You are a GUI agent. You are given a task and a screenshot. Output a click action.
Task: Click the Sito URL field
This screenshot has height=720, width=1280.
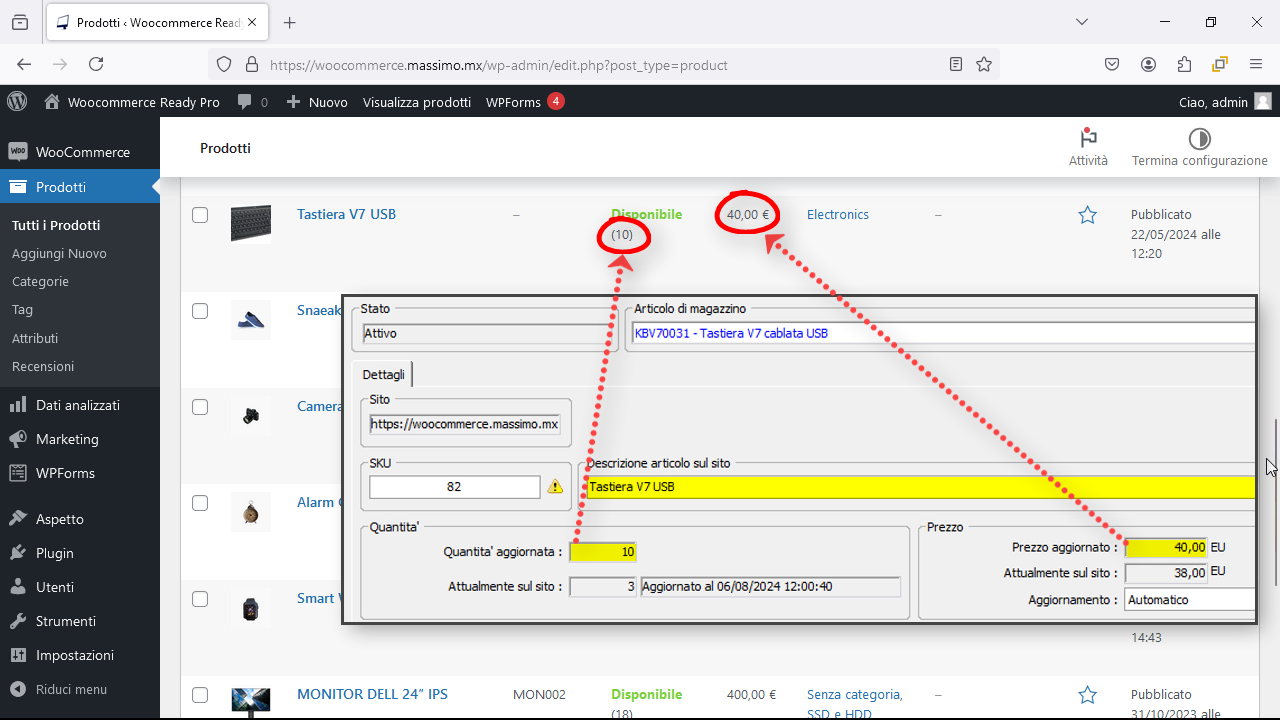(465, 424)
